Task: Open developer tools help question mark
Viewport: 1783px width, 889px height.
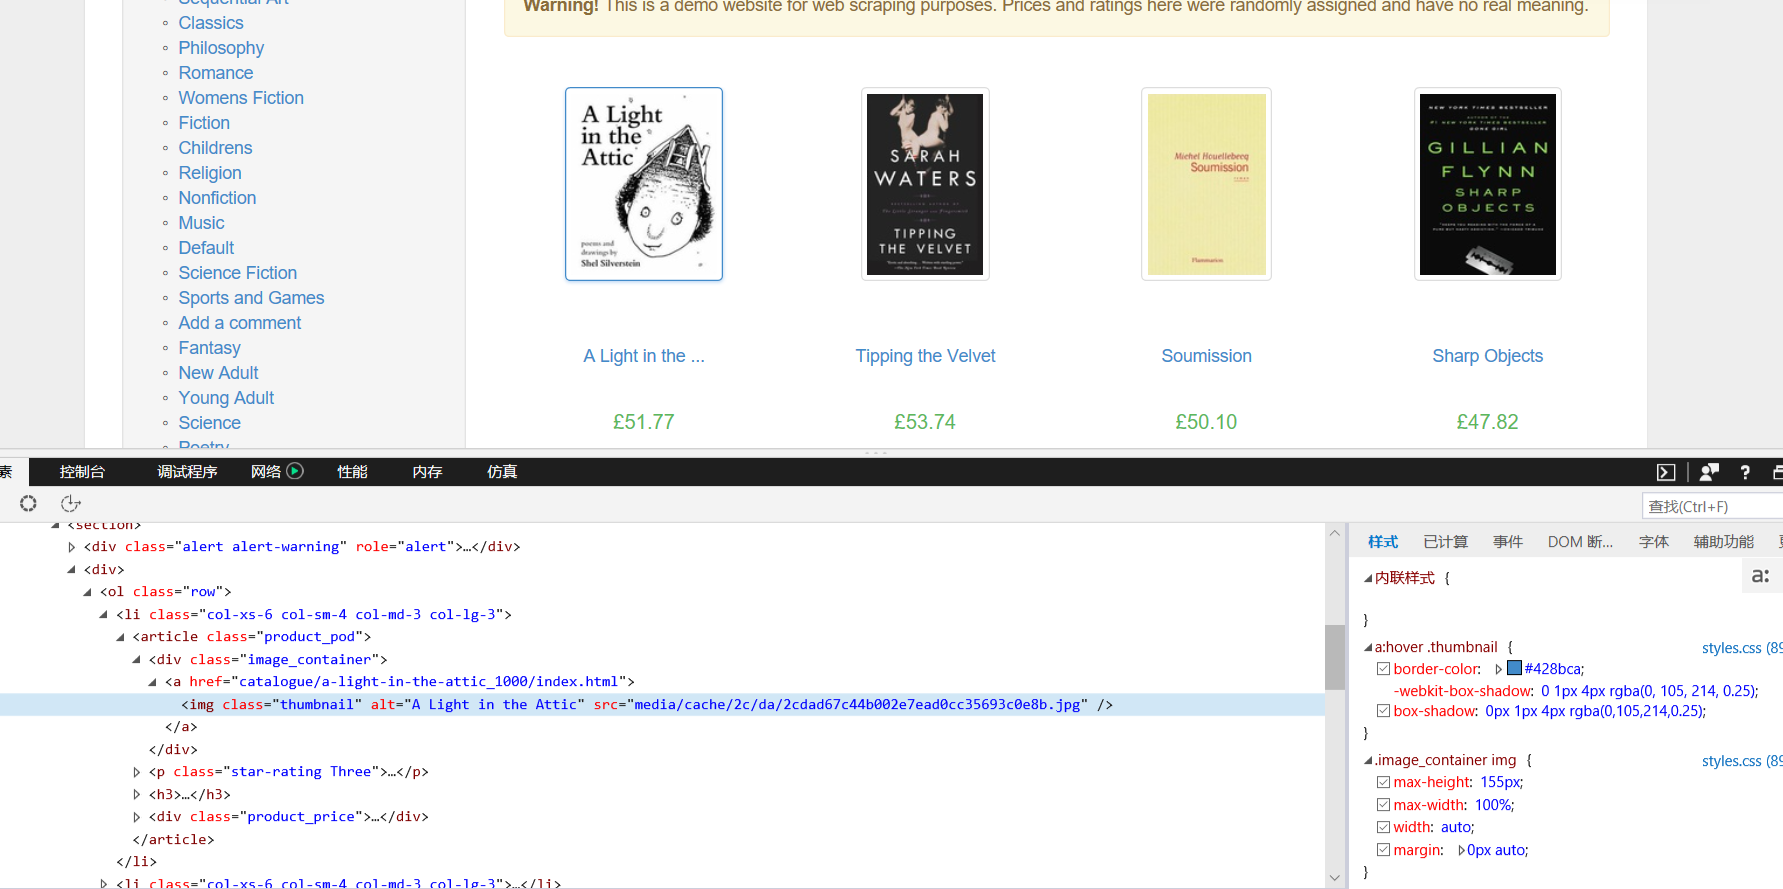Action: click(x=1745, y=472)
